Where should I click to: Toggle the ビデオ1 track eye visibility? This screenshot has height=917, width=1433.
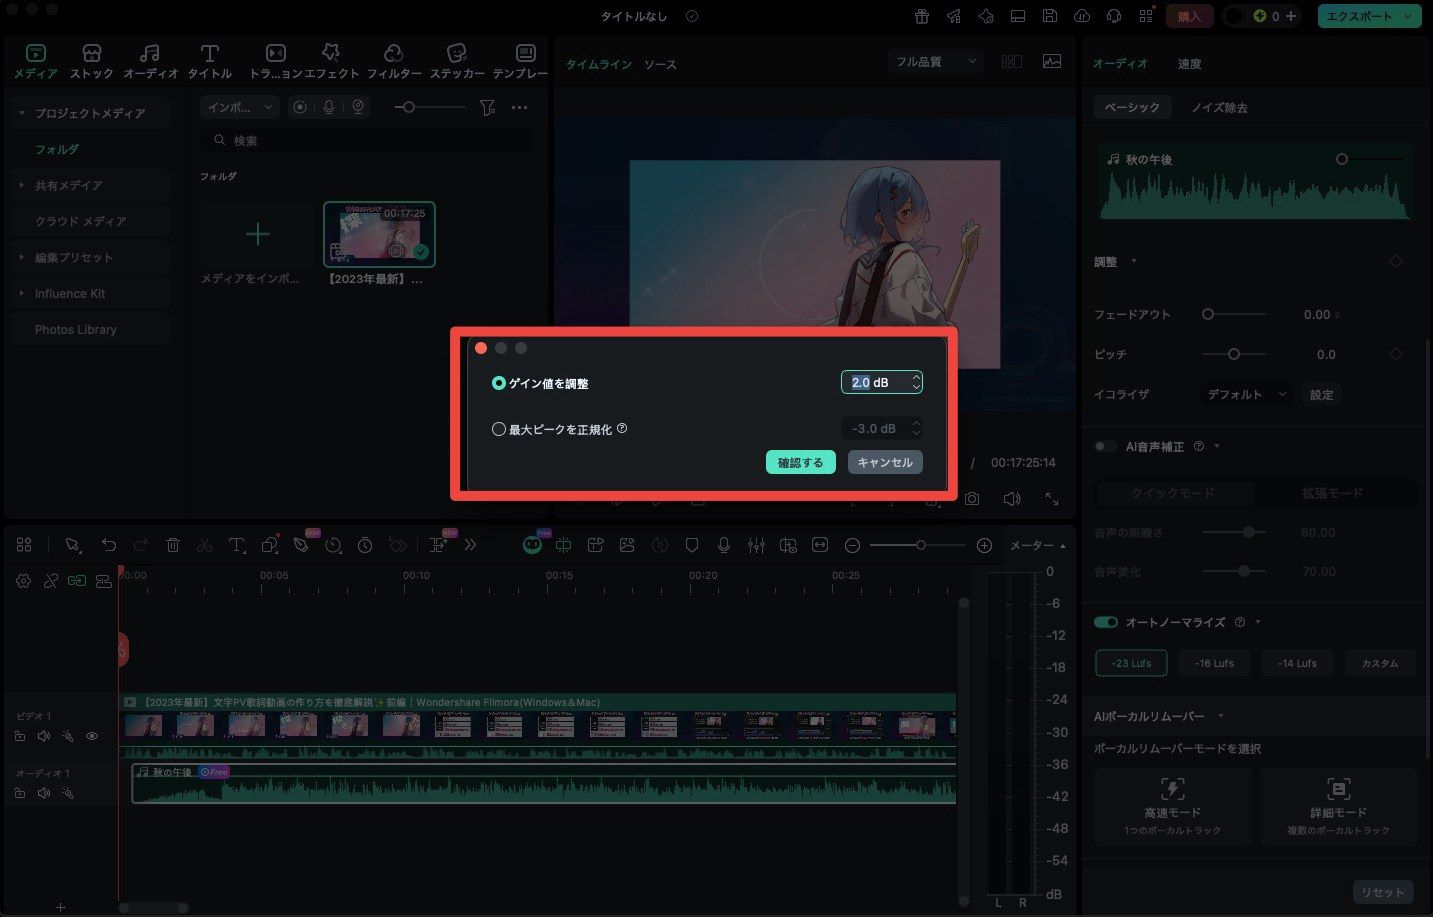(92, 736)
